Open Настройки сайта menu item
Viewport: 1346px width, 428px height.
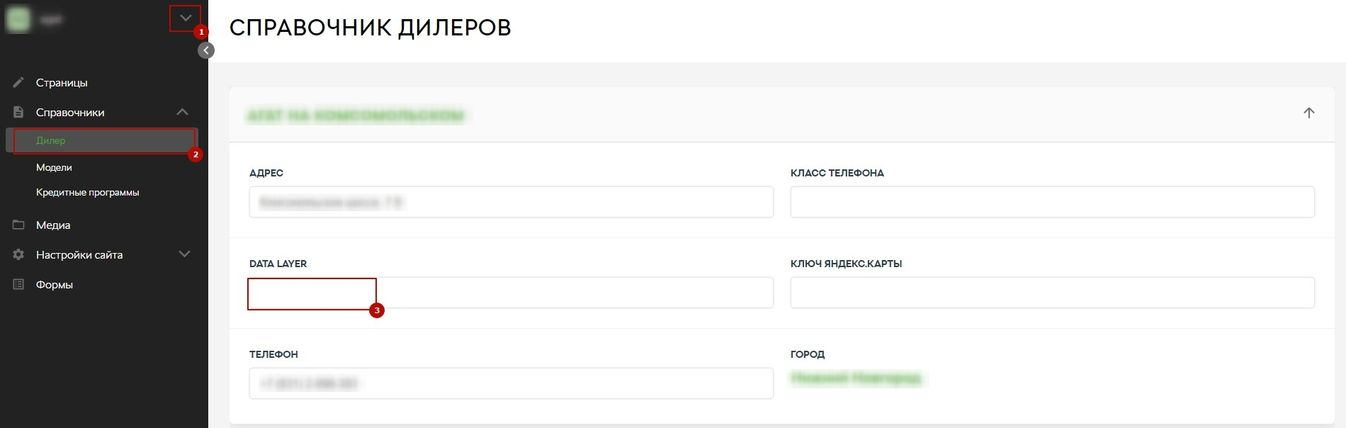79,255
